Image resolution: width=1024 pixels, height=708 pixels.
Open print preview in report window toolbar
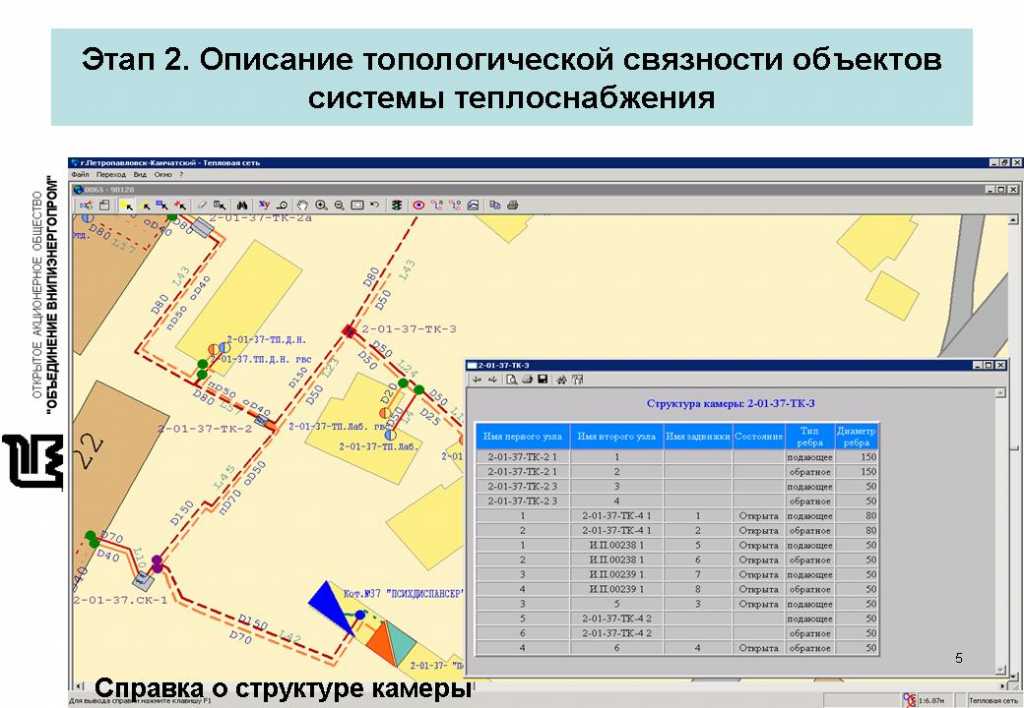coord(511,380)
